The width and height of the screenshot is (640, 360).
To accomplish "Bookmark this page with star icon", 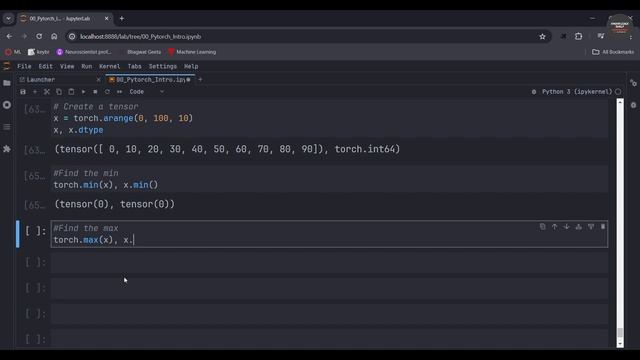I will tap(542, 37).
